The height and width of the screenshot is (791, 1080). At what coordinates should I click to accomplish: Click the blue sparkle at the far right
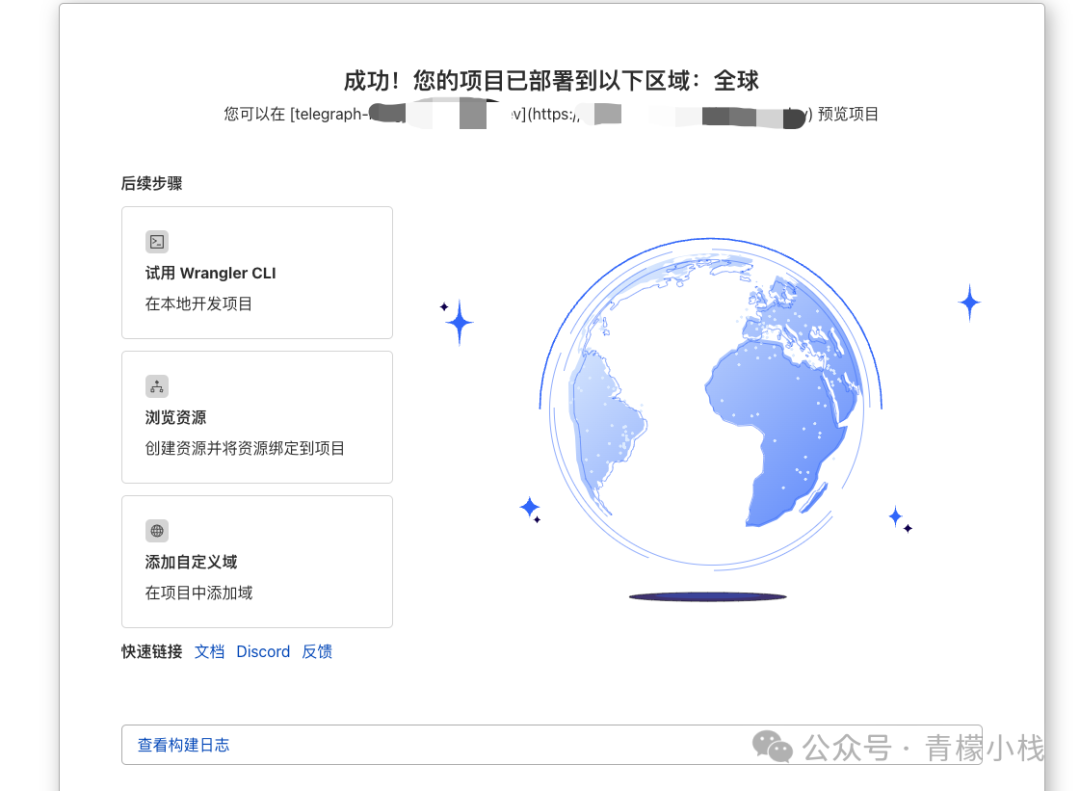pyautogui.click(x=969, y=302)
